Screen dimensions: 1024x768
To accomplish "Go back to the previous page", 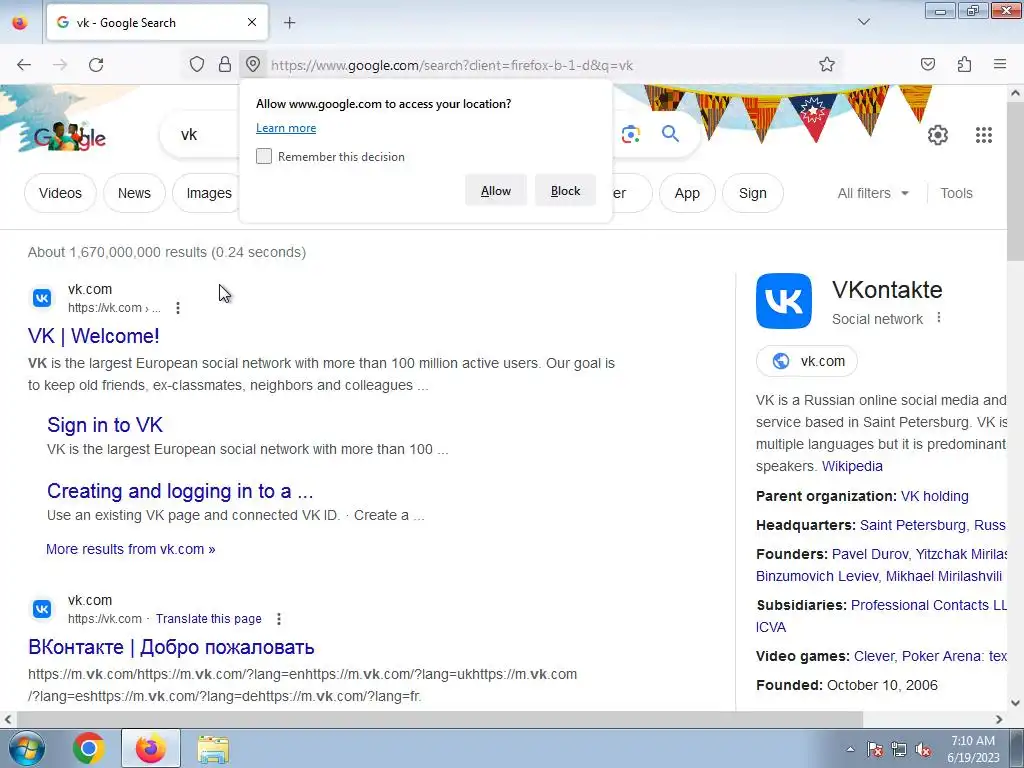I will point(24,65).
